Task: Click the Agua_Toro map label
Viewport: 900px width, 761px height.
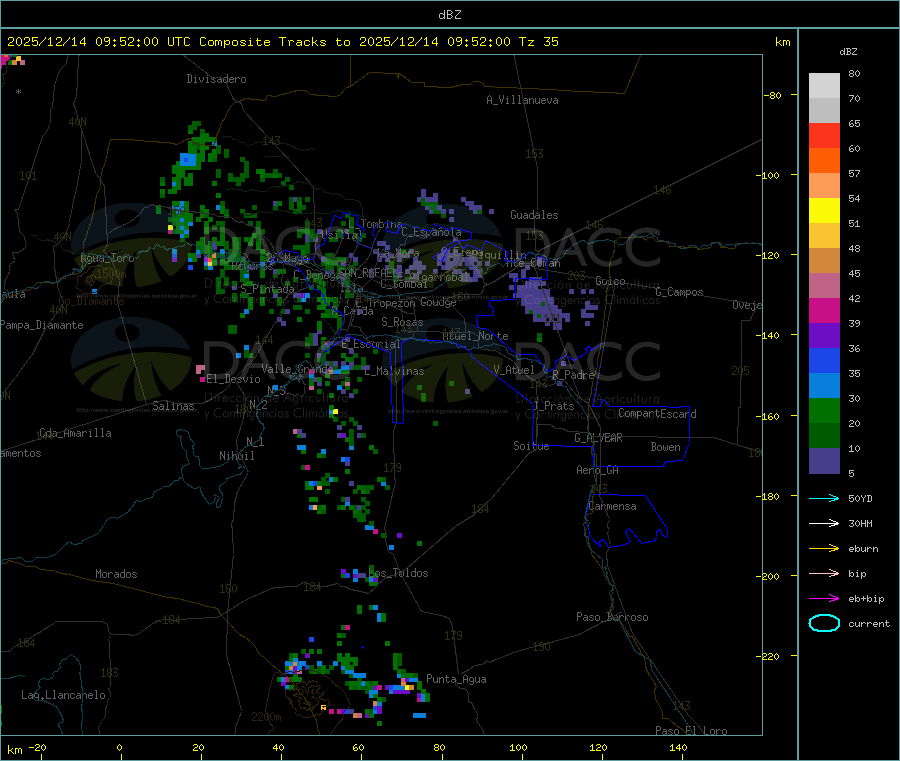Action: 107,258
